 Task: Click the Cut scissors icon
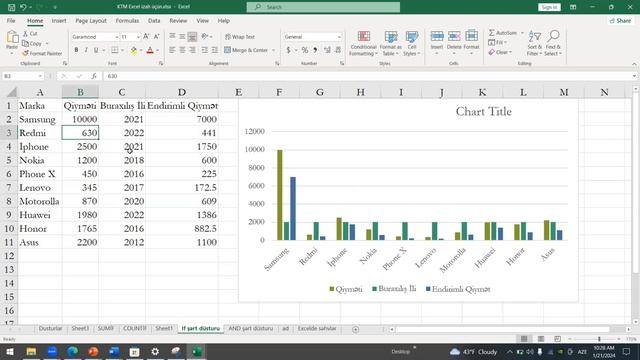[25, 33]
